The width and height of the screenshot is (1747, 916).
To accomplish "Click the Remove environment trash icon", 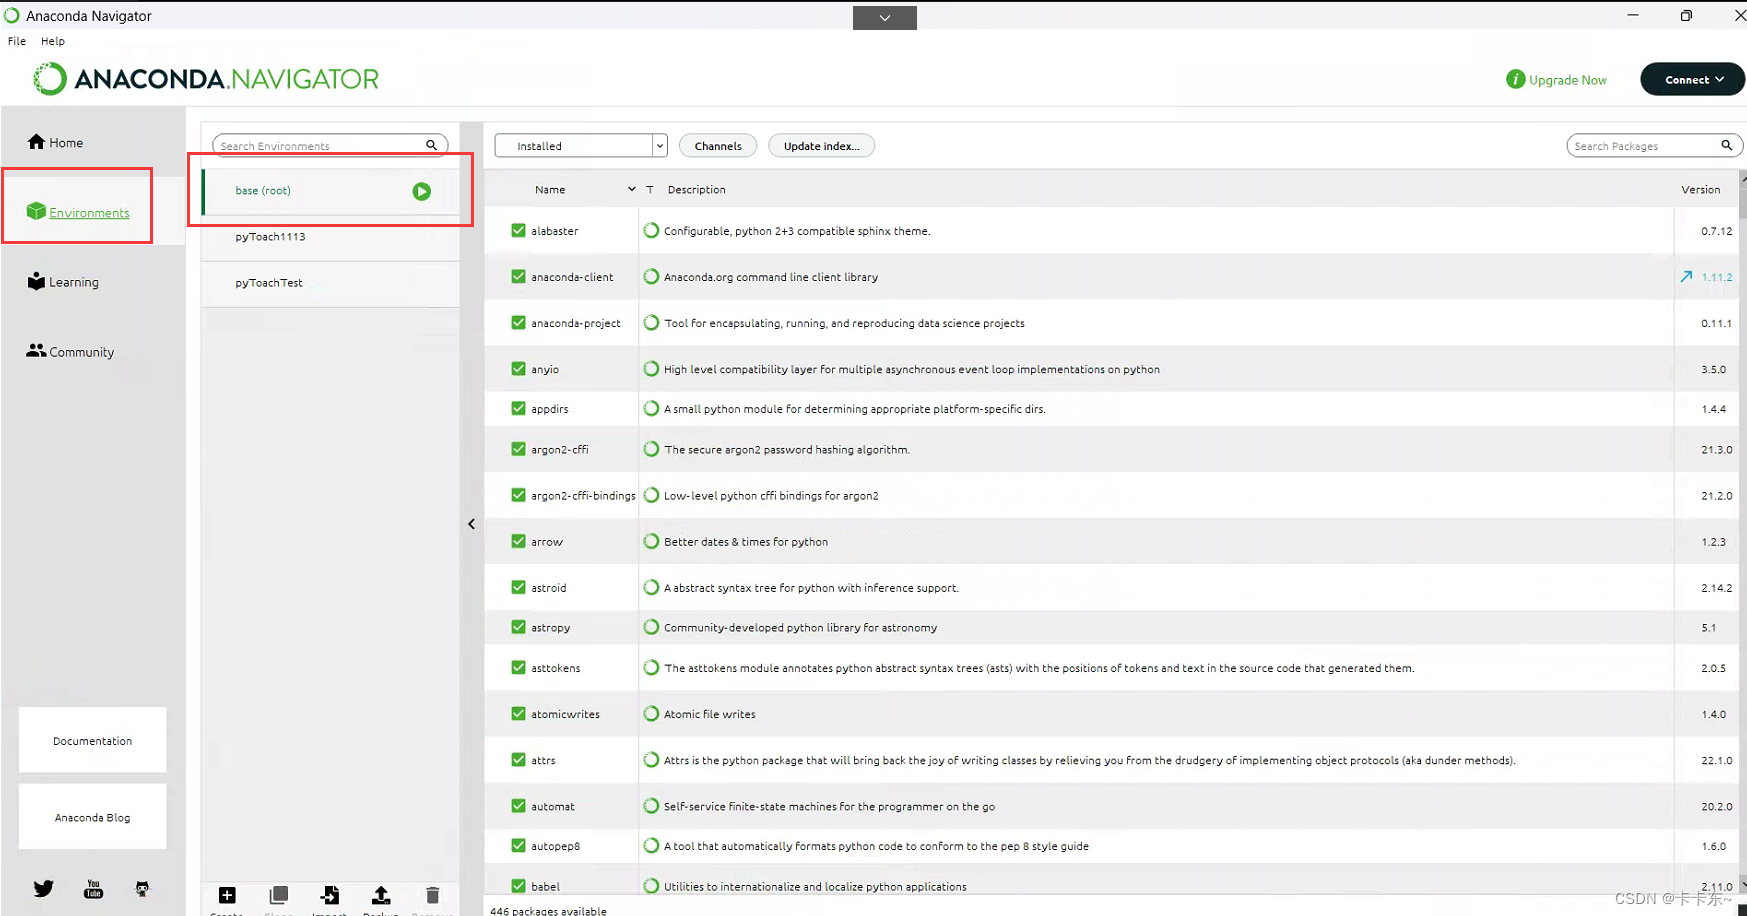I will point(432,895).
